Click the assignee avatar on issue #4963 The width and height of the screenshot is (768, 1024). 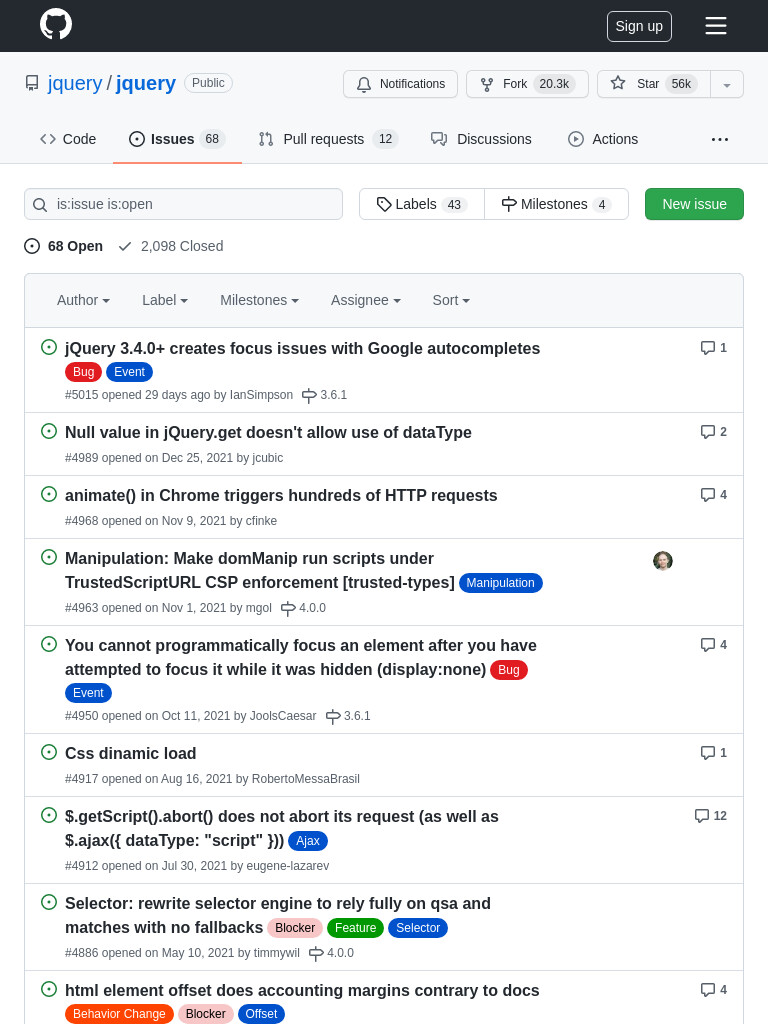point(663,560)
